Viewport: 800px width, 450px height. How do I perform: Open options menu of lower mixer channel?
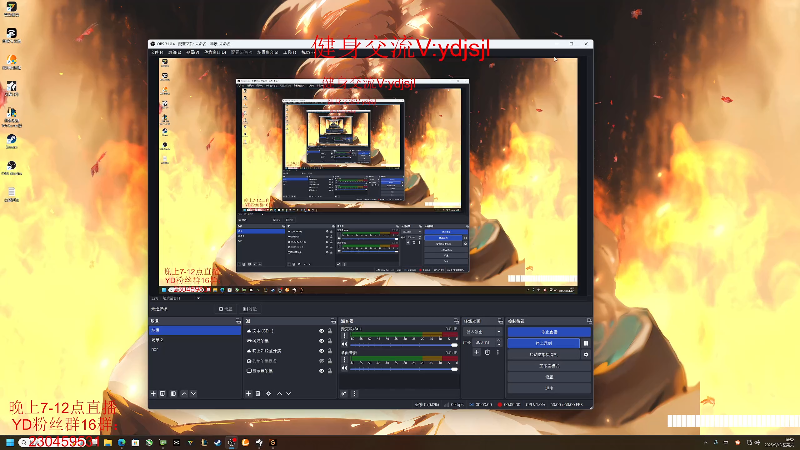pos(344,359)
